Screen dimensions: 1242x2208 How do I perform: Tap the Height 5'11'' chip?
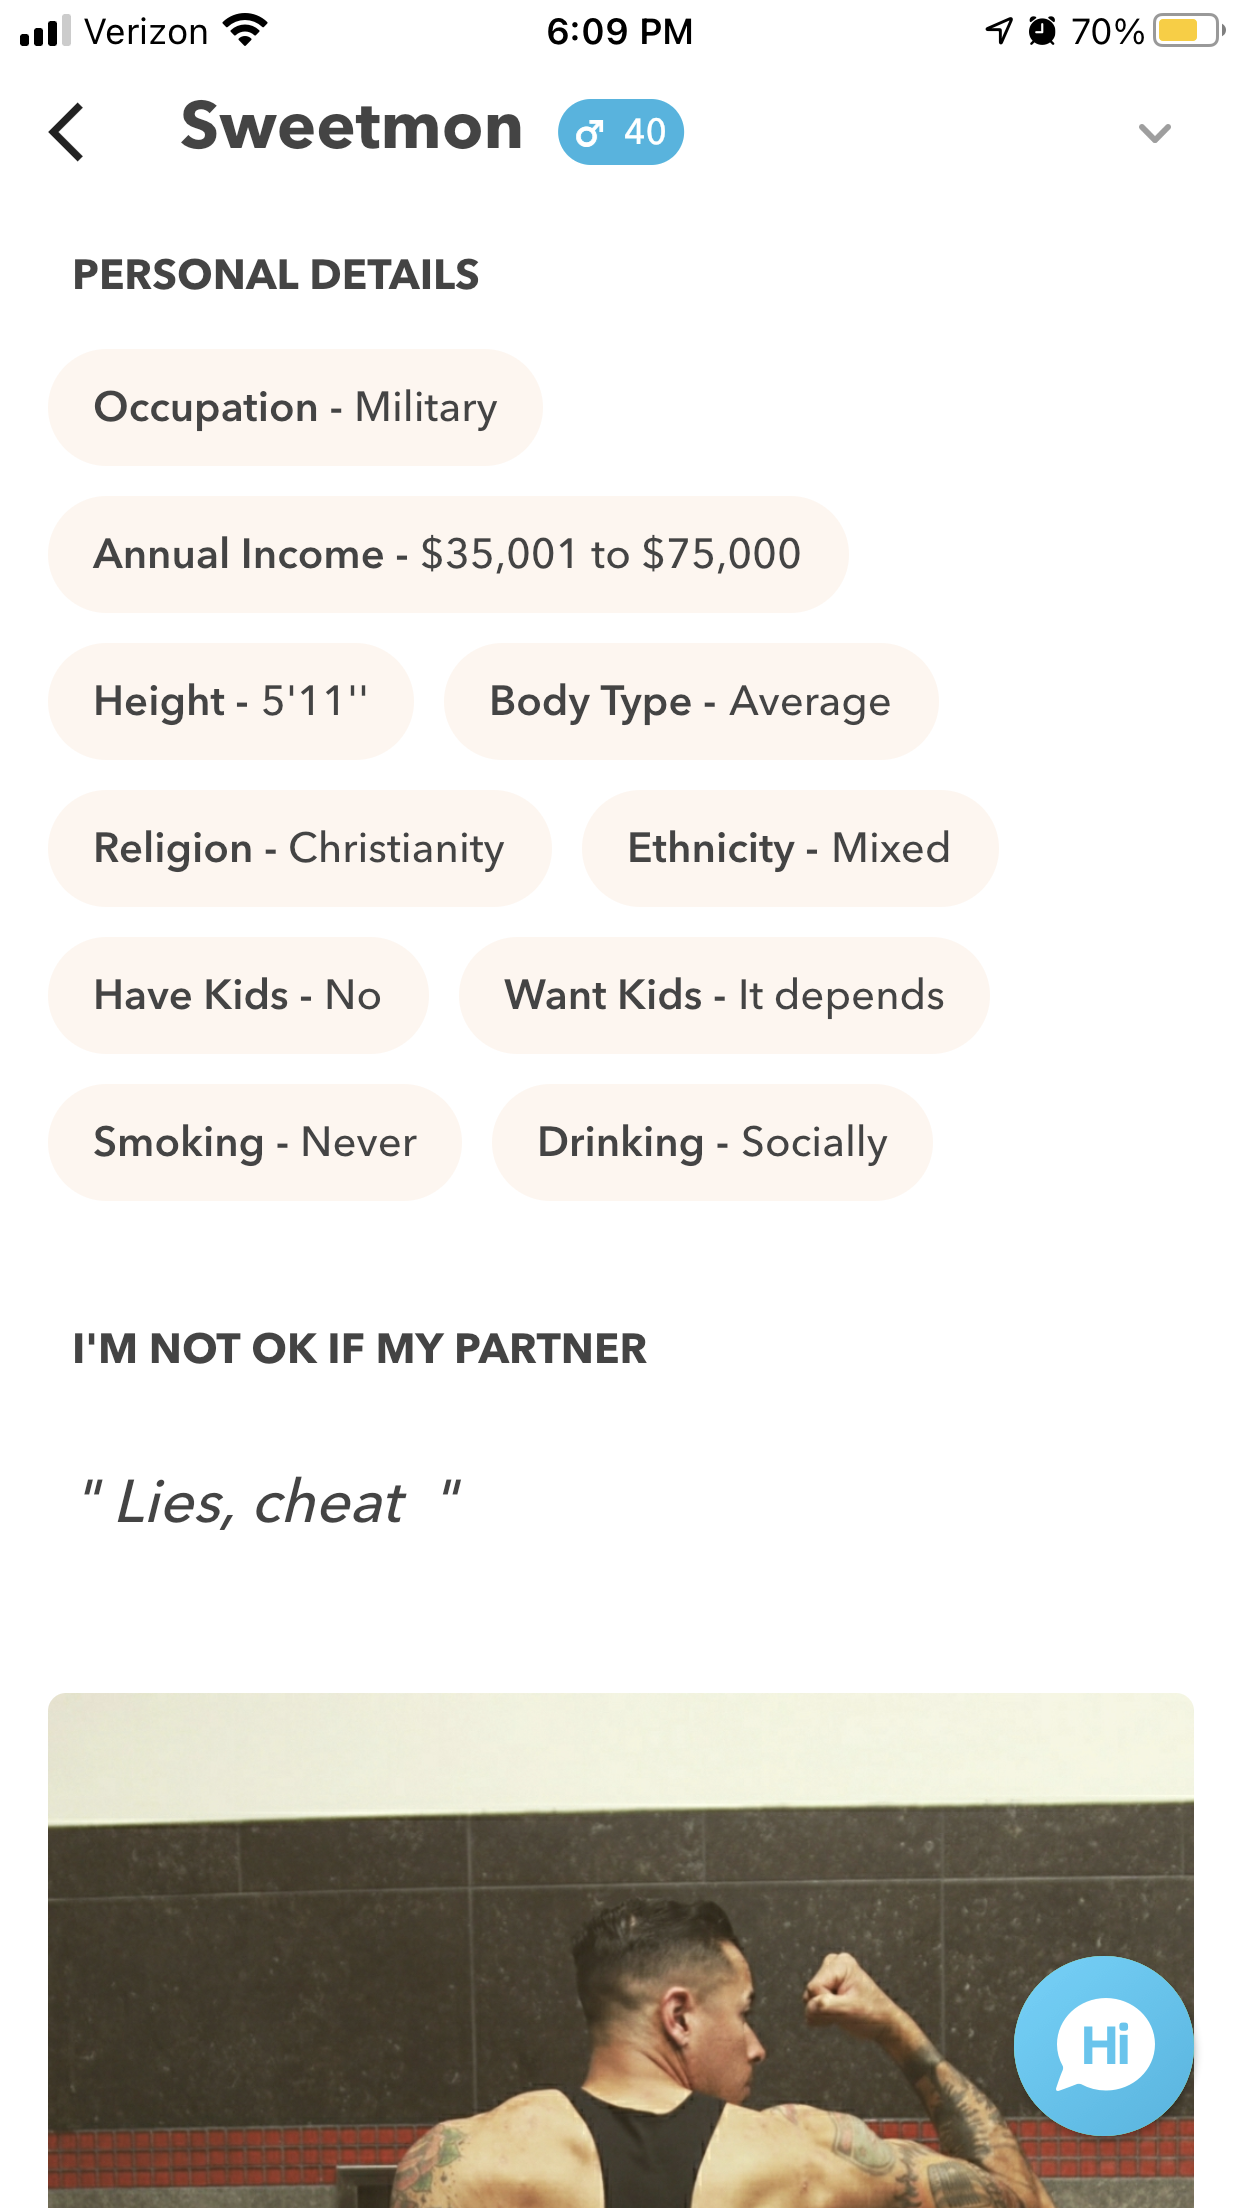(x=231, y=702)
